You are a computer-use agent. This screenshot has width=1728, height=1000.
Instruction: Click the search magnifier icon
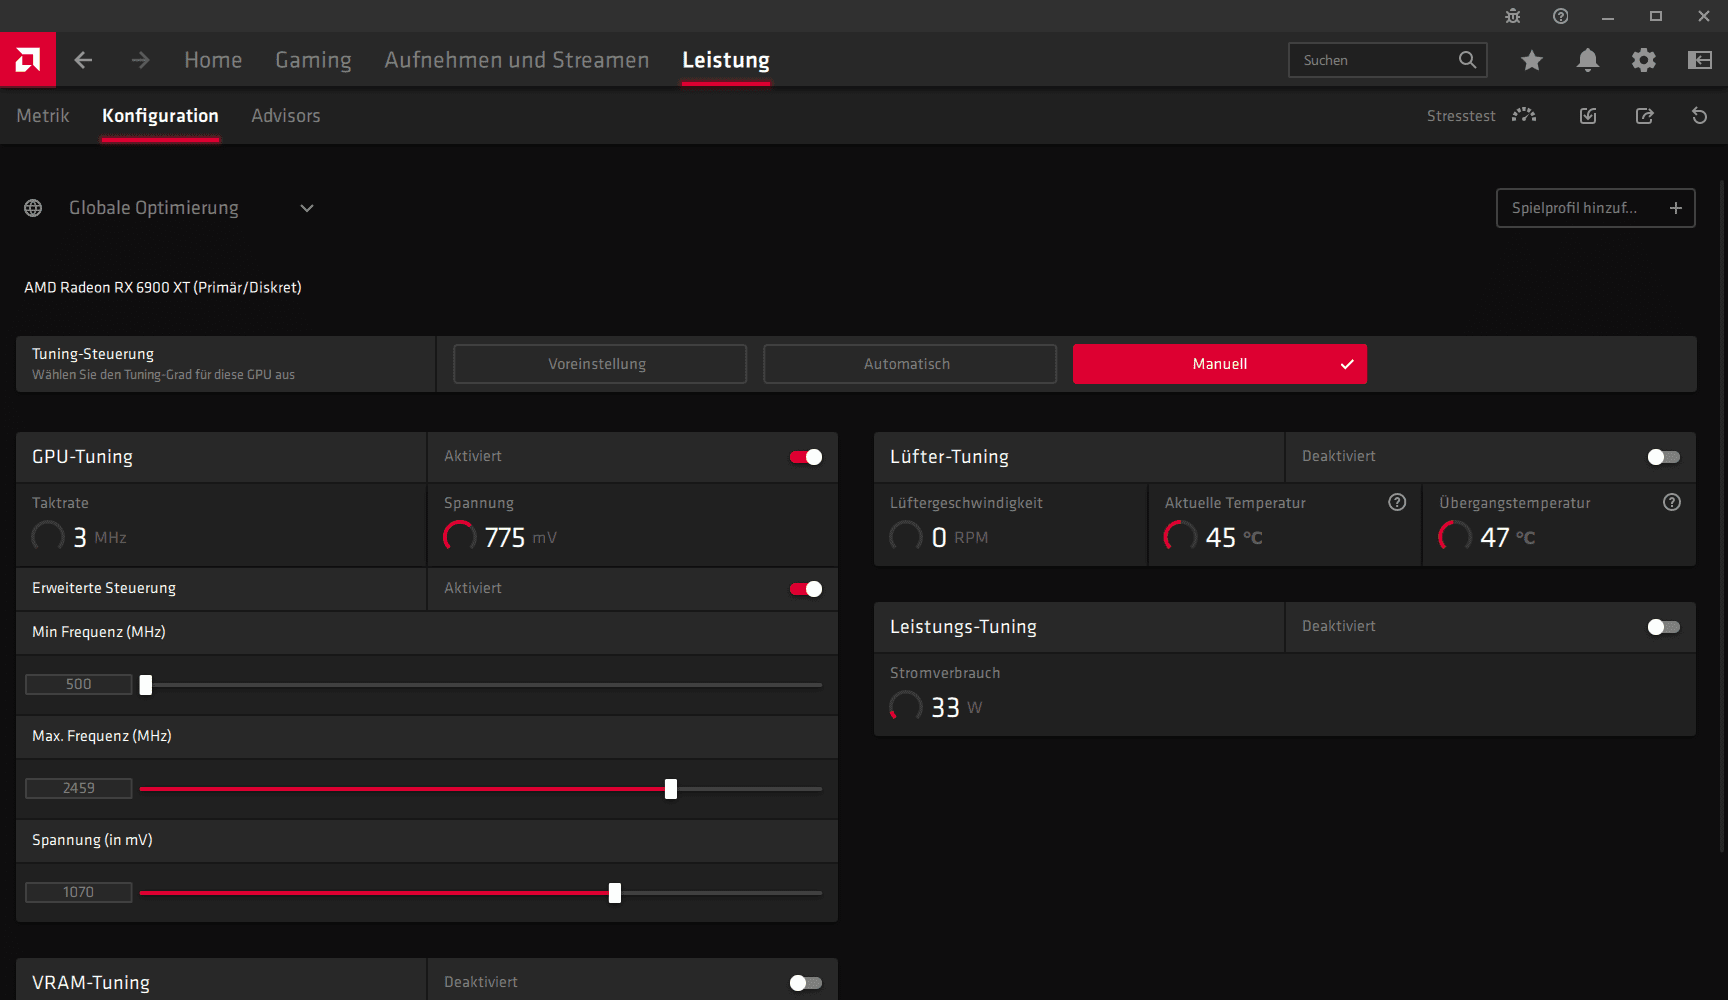click(1467, 60)
